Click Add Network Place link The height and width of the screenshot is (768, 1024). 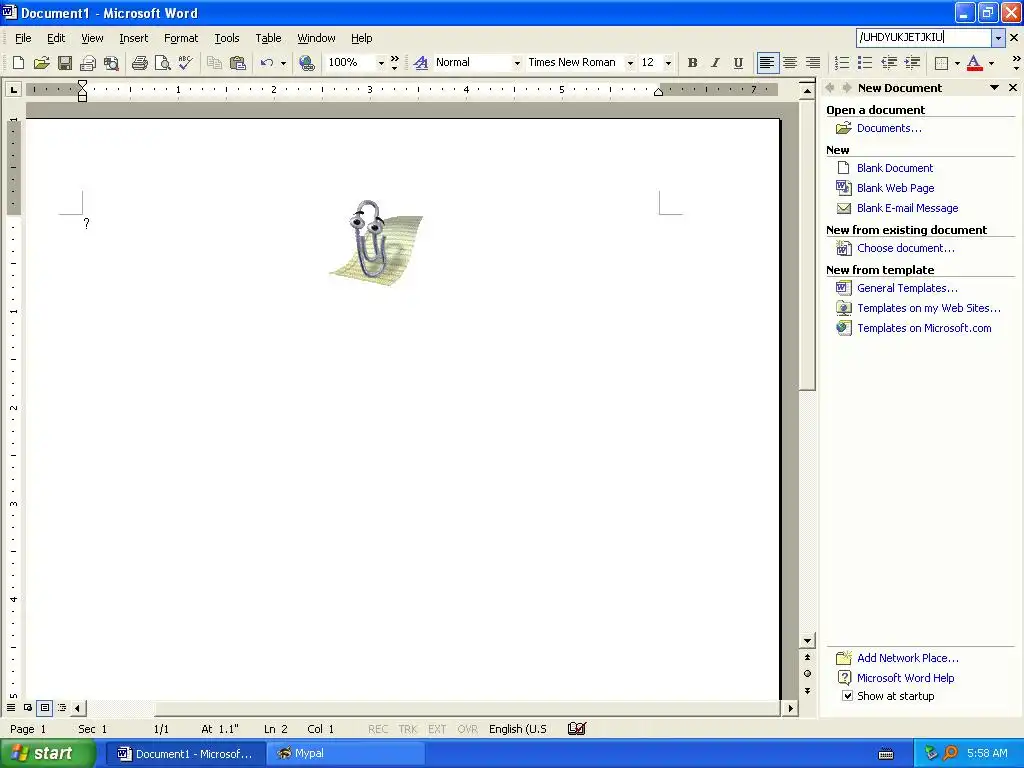(x=908, y=658)
